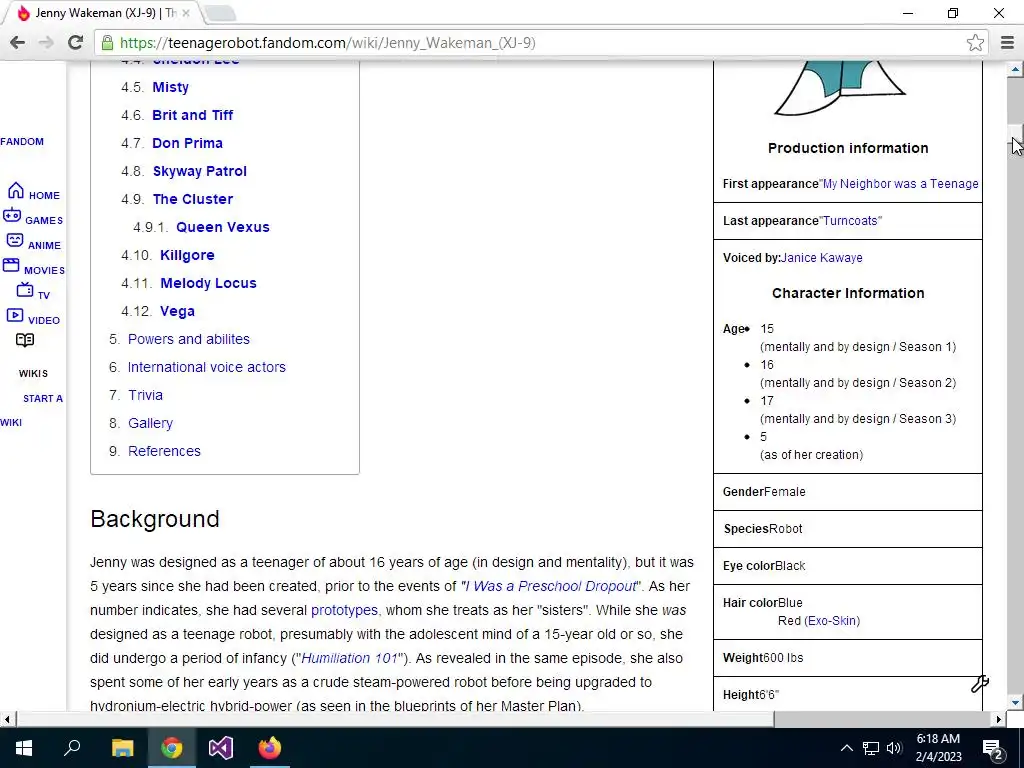1024x768 pixels.
Task: Click the vertical scrollbar up arrow
Action: click(1015, 68)
